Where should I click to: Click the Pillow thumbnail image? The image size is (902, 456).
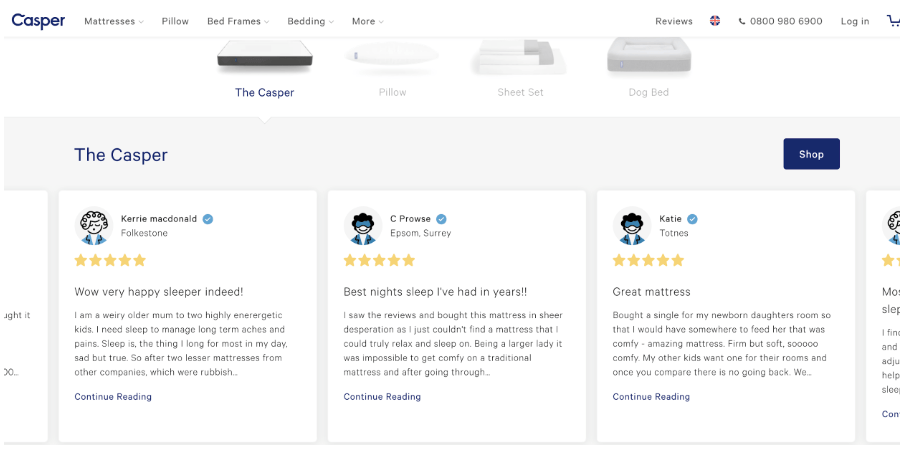click(392, 58)
